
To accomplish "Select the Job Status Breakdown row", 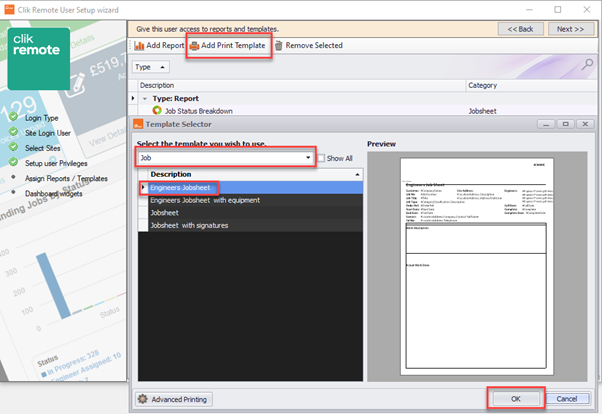I will coord(363,111).
